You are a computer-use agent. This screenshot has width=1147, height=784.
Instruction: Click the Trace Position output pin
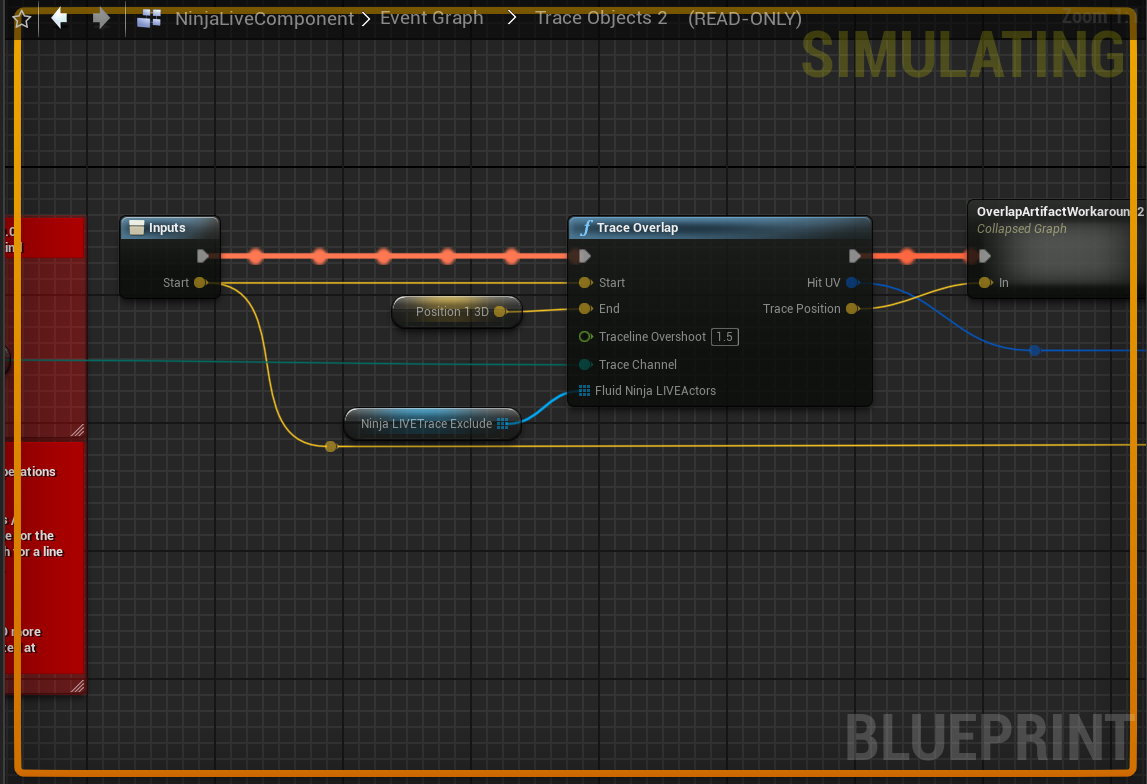pyautogui.click(x=852, y=309)
